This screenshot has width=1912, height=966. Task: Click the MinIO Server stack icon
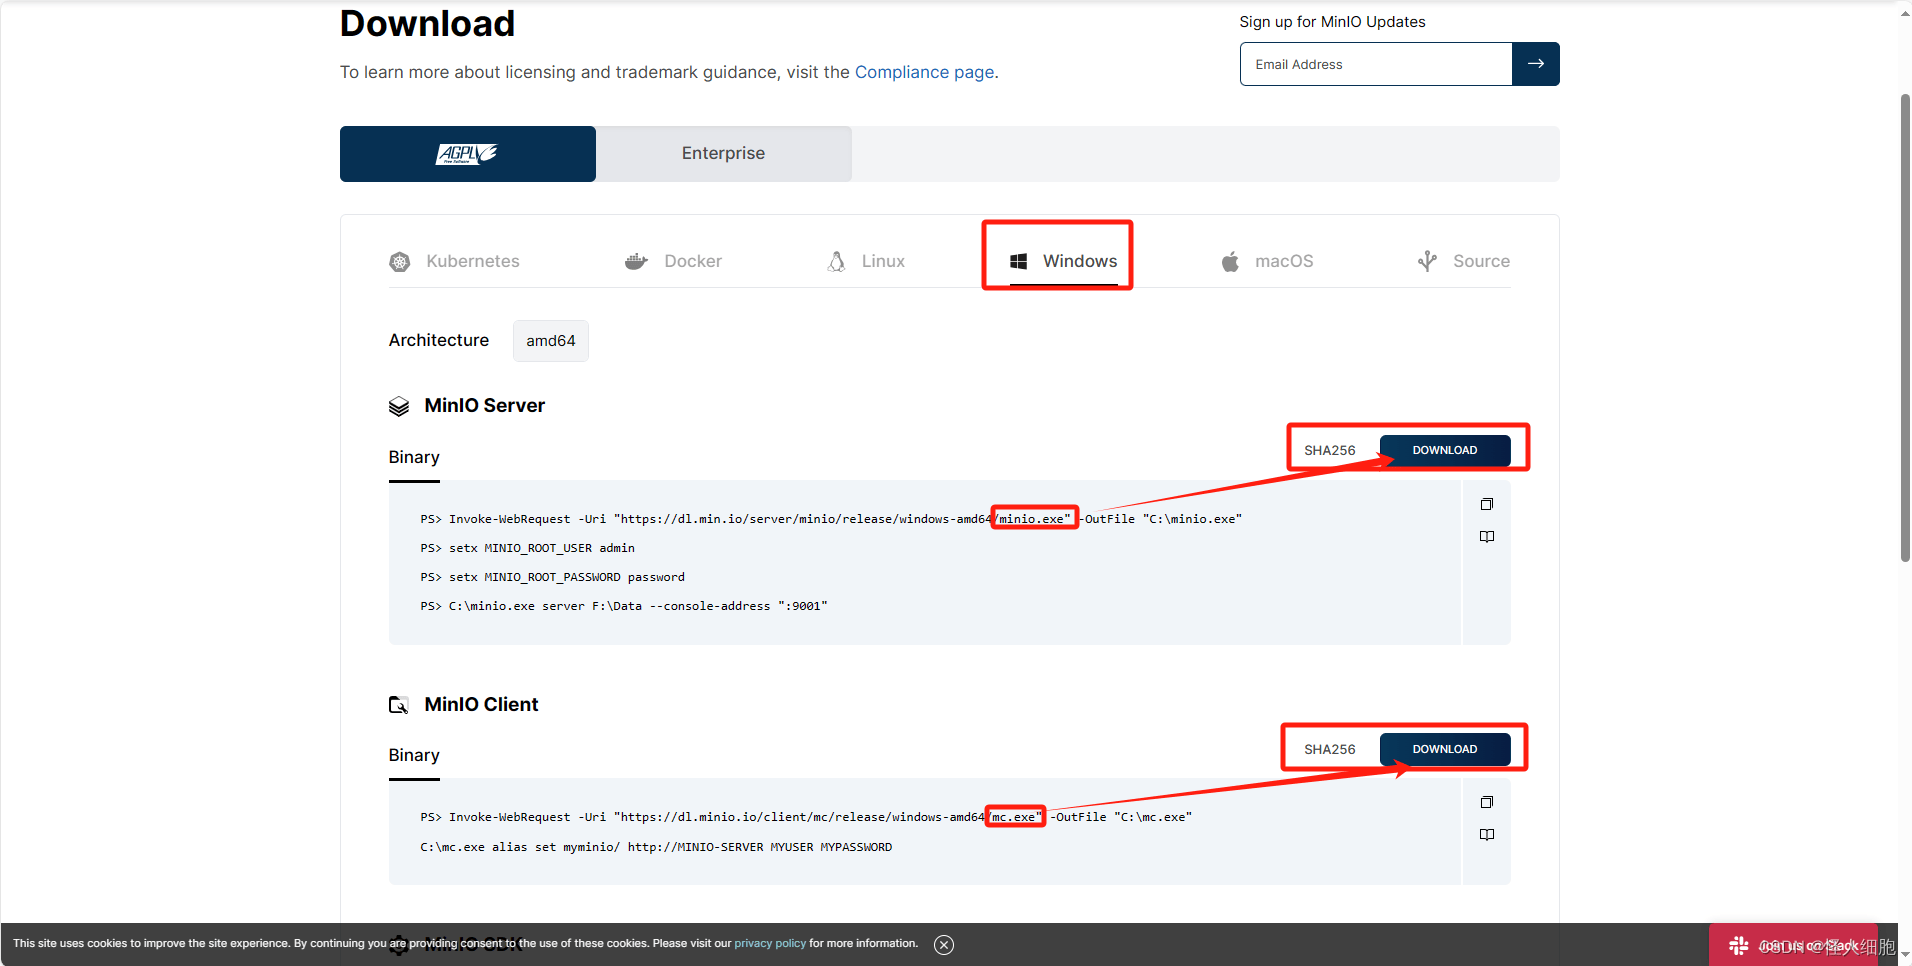click(x=399, y=406)
